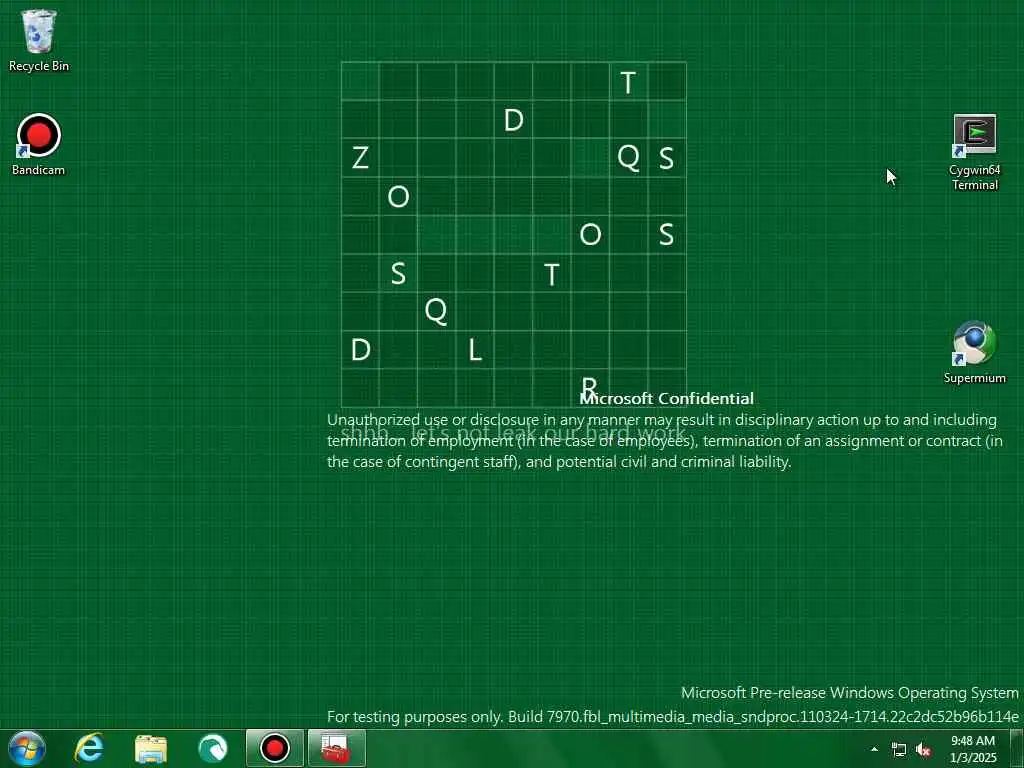
Task: Select the O tile in the O S row
Action: tap(590, 235)
